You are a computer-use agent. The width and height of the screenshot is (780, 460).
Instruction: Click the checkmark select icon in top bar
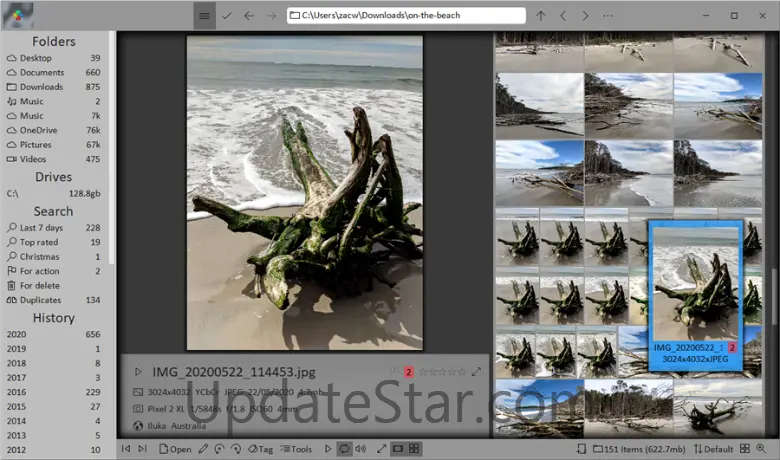pos(227,15)
